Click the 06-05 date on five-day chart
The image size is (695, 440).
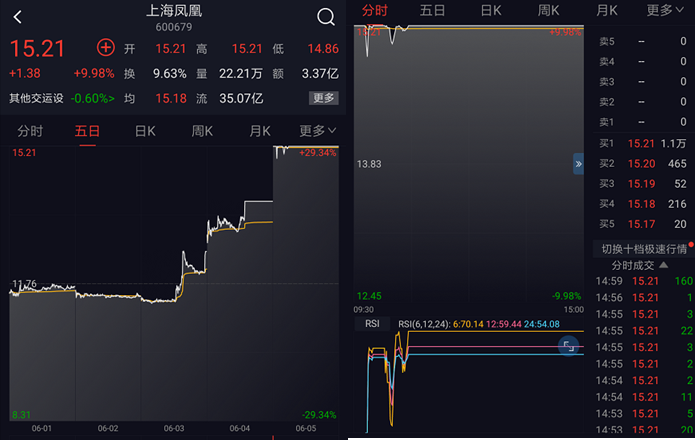coord(306,428)
